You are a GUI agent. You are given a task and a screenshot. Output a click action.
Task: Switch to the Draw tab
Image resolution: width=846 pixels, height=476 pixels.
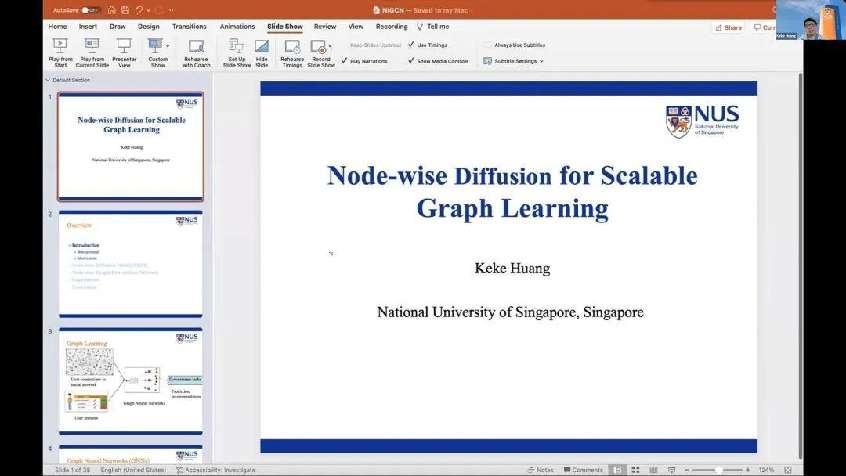(x=117, y=26)
